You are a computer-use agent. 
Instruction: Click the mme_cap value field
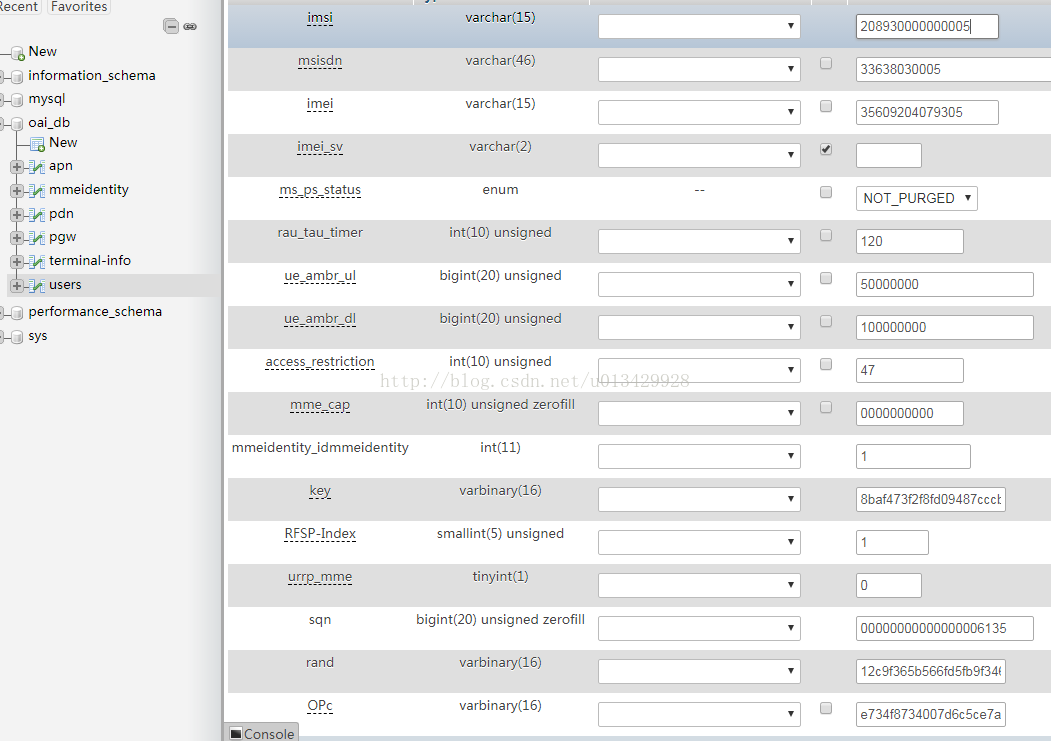[x=910, y=413]
